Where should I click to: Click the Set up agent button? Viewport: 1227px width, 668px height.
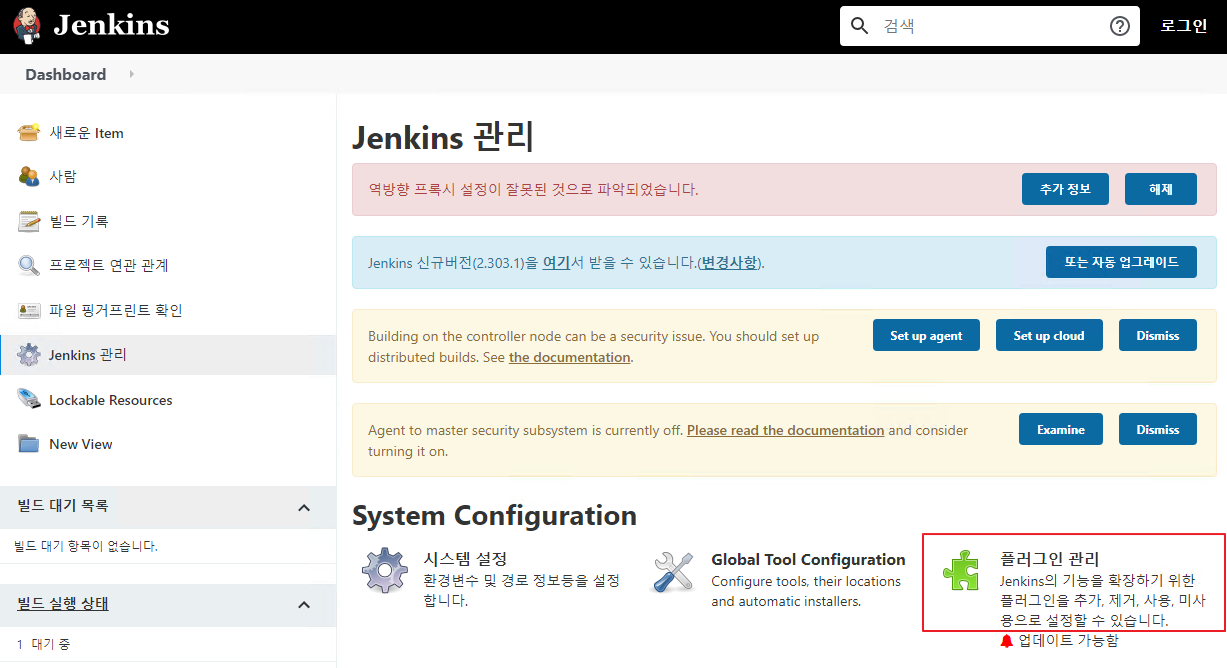pyautogui.click(x=926, y=335)
